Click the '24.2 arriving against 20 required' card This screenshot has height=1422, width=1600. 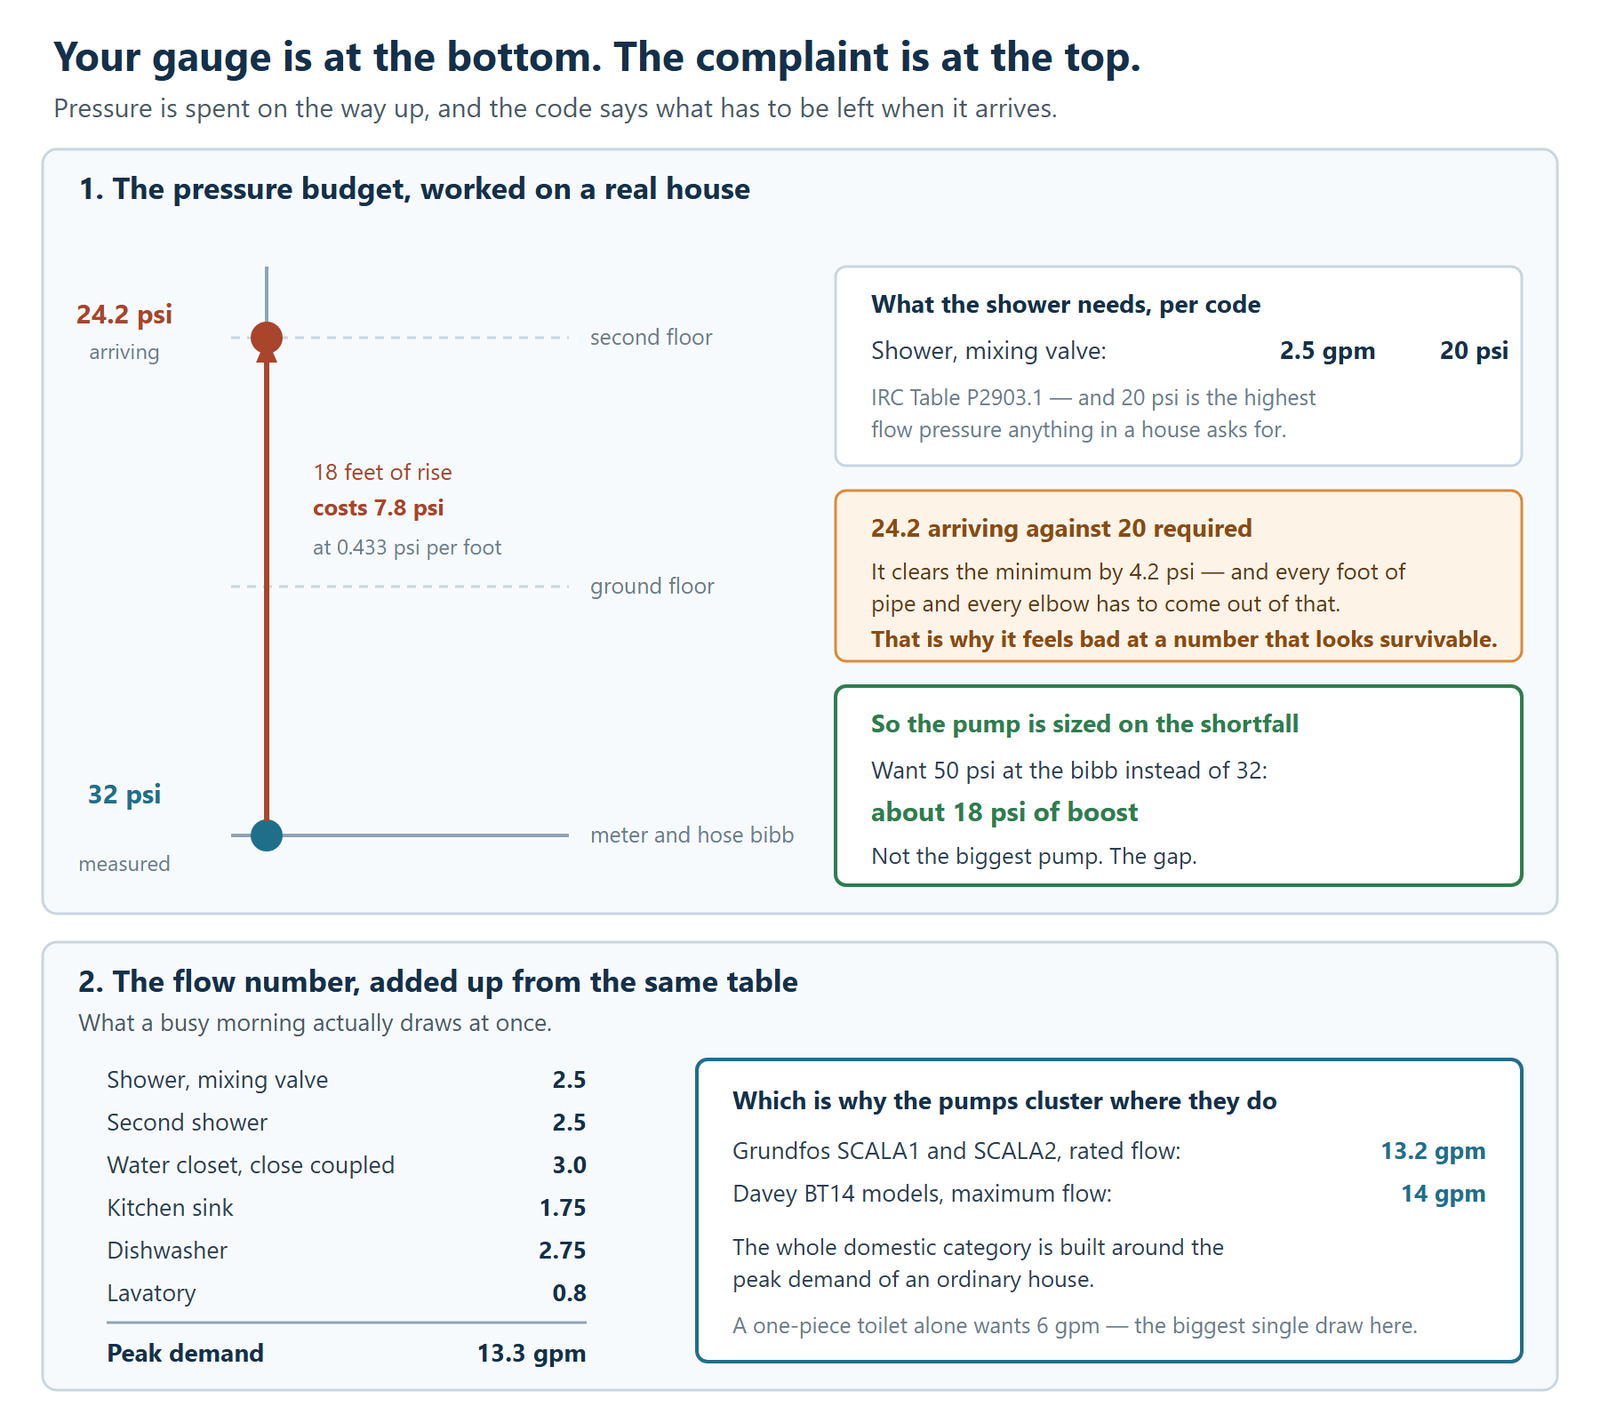point(1178,576)
